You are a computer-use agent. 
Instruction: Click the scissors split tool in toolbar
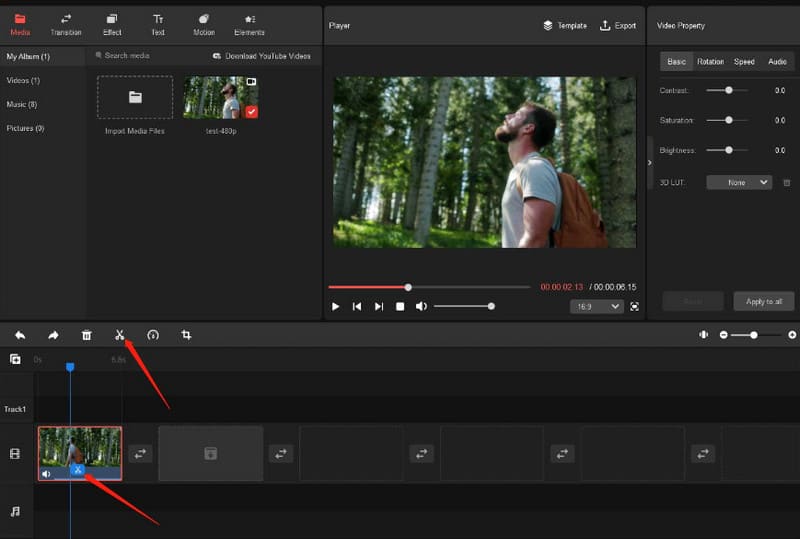click(120, 335)
